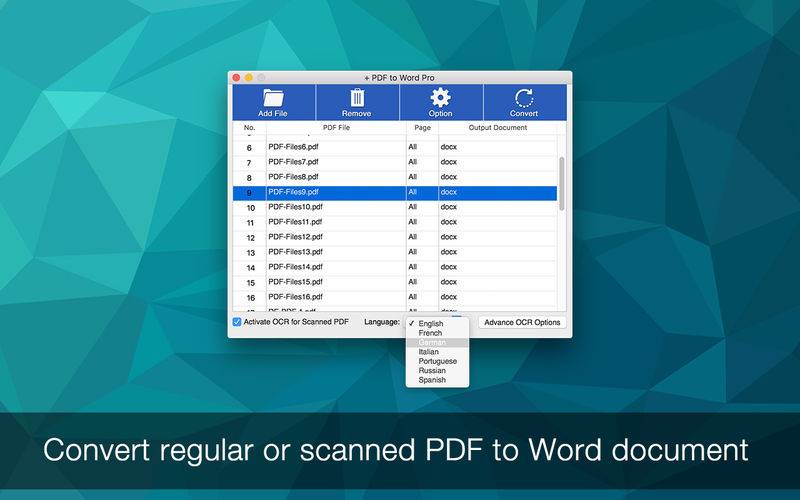Image resolution: width=800 pixels, height=500 pixels.
Task: Choose French from the language list
Action: pyautogui.click(x=430, y=333)
